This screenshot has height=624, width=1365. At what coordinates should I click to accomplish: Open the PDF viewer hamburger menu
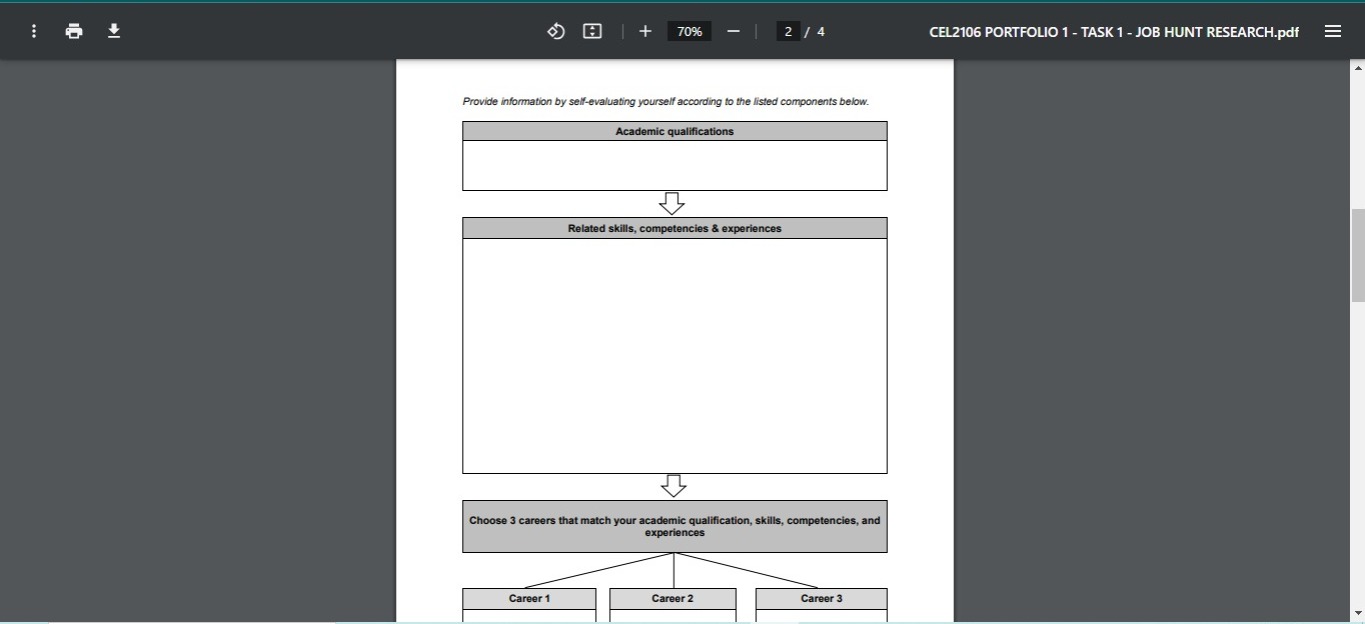point(1333,31)
